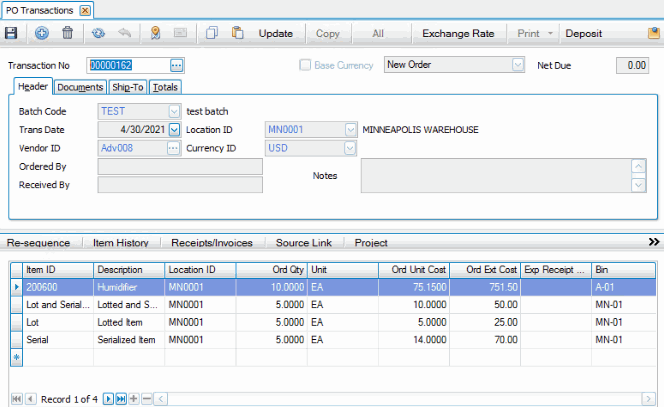Click the New record plus icon

coord(42,33)
